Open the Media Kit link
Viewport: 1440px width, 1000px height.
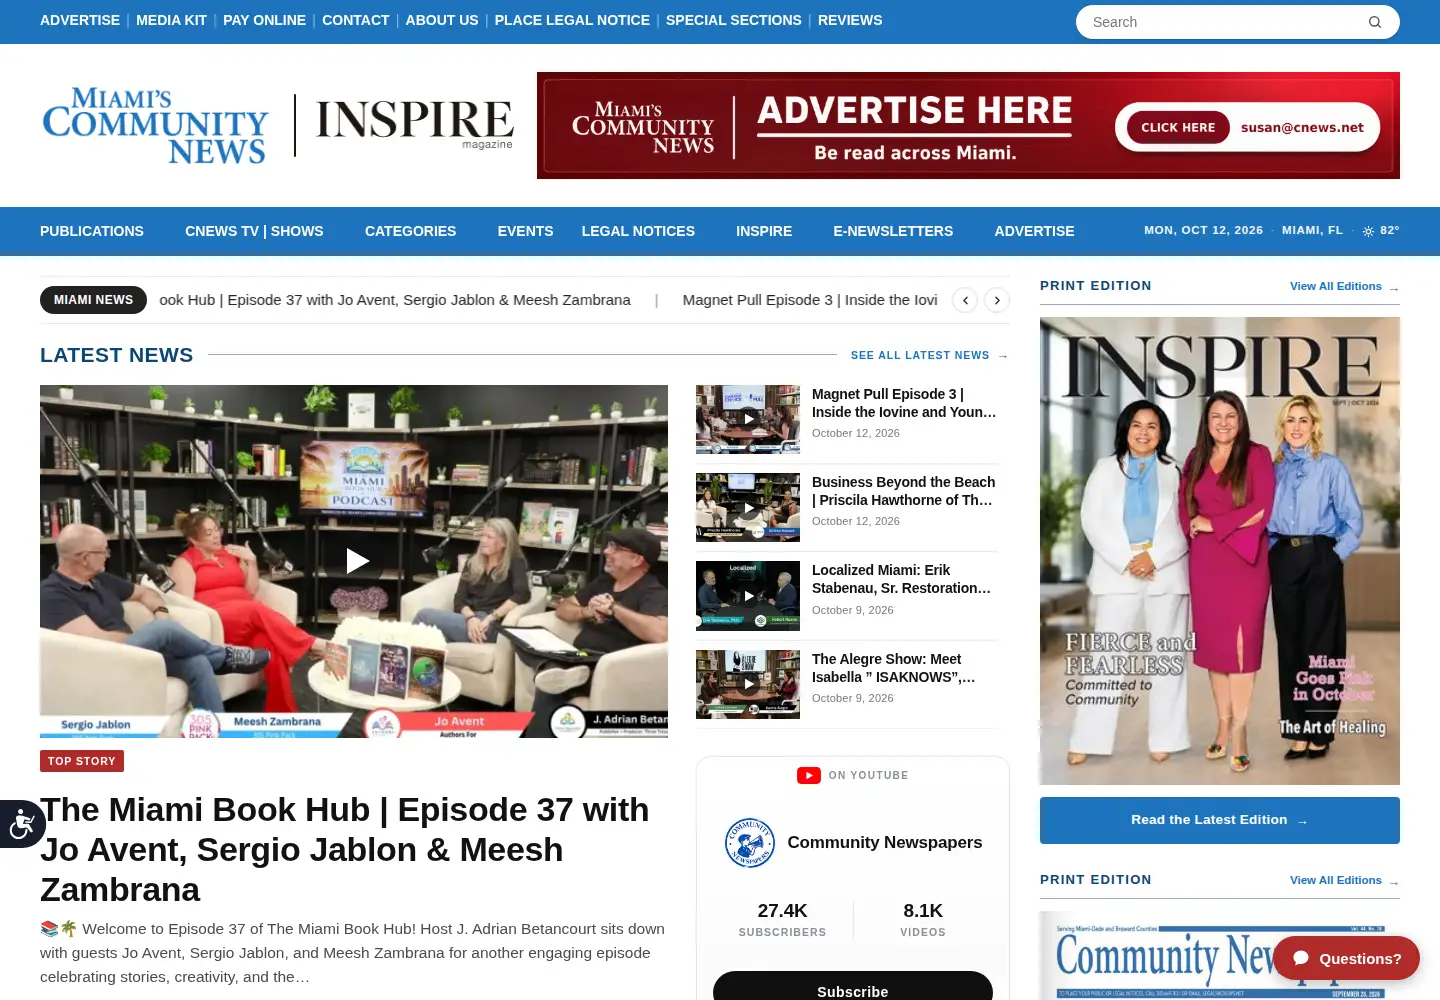click(171, 20)
